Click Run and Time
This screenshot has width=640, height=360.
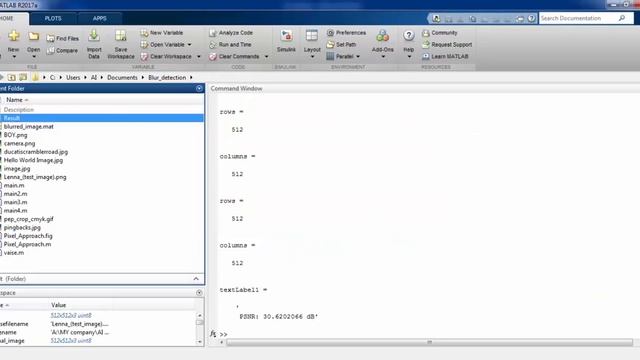[x=230, y=44]
